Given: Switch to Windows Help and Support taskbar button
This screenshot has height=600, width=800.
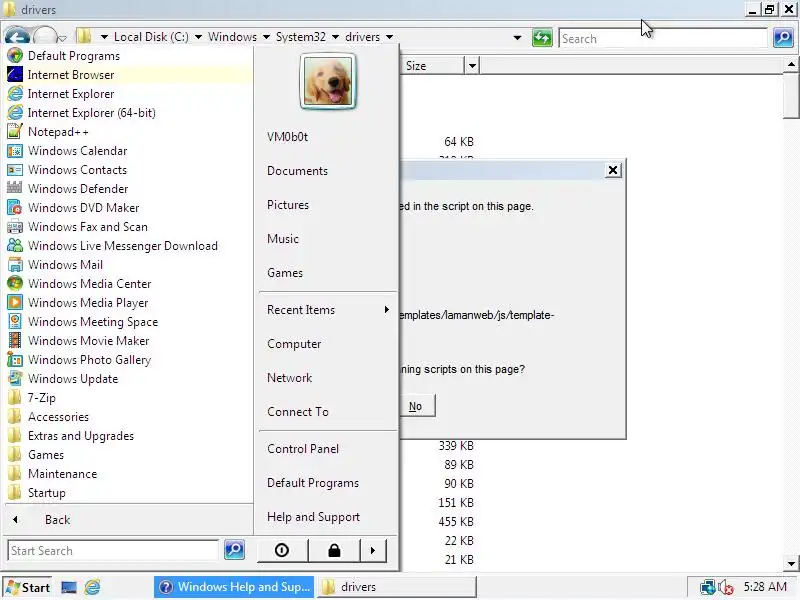Looking at the screenshot, I should coord(235,587).
